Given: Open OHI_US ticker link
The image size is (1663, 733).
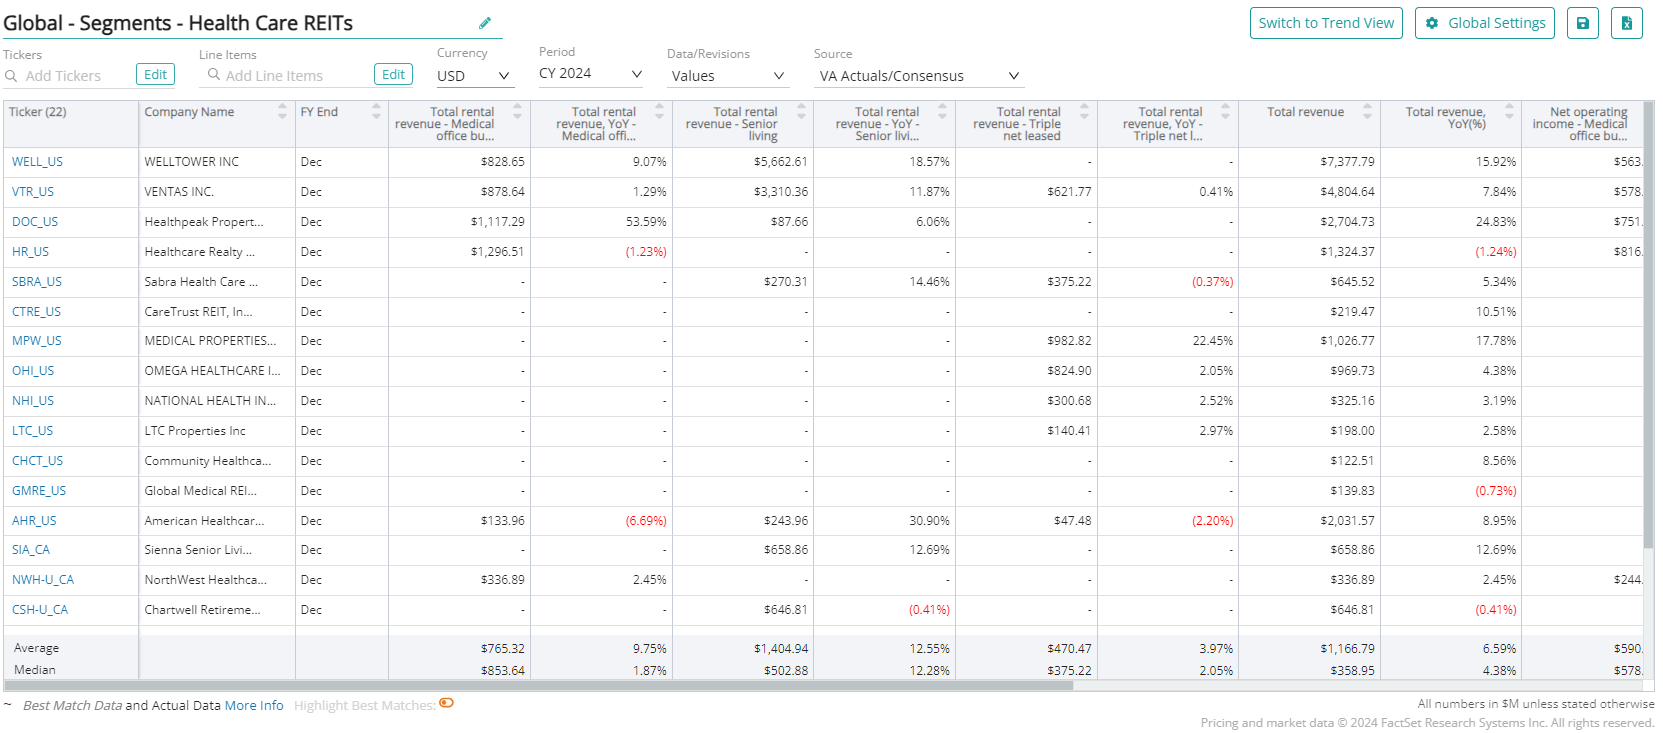Looking at the screenshot, I should pos(33,371).
